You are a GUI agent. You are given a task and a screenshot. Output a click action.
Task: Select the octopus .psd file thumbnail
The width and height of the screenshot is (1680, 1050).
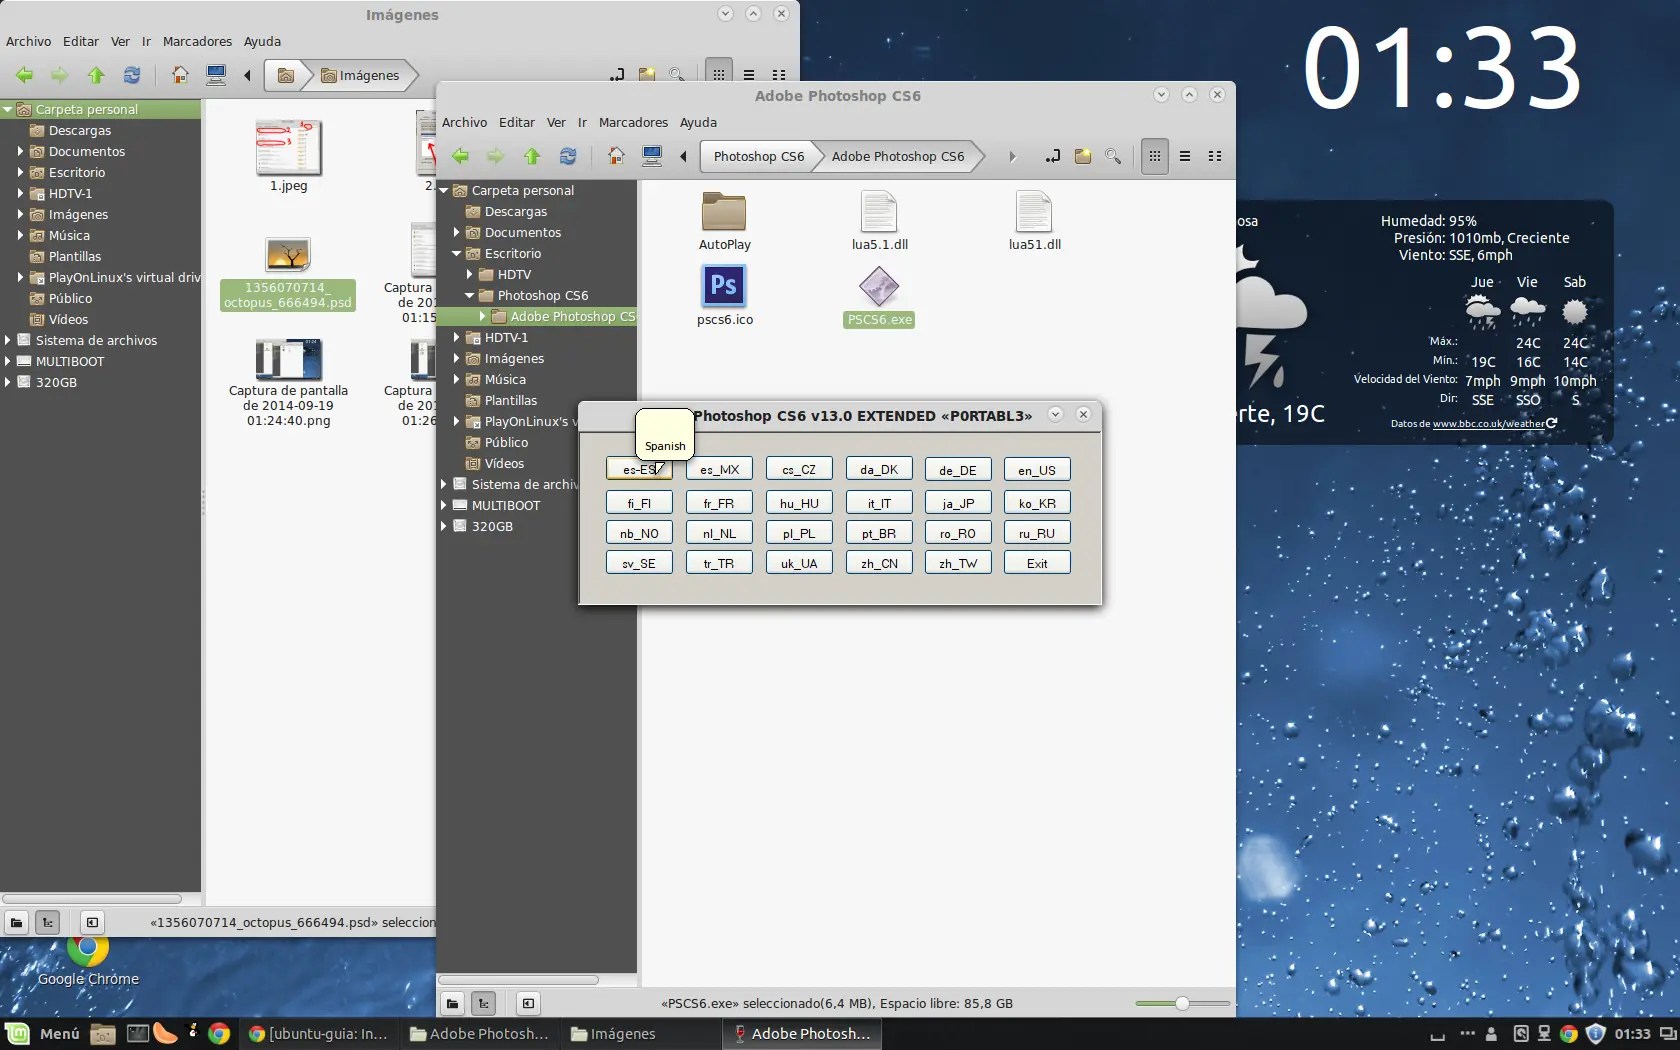[288, 254]
